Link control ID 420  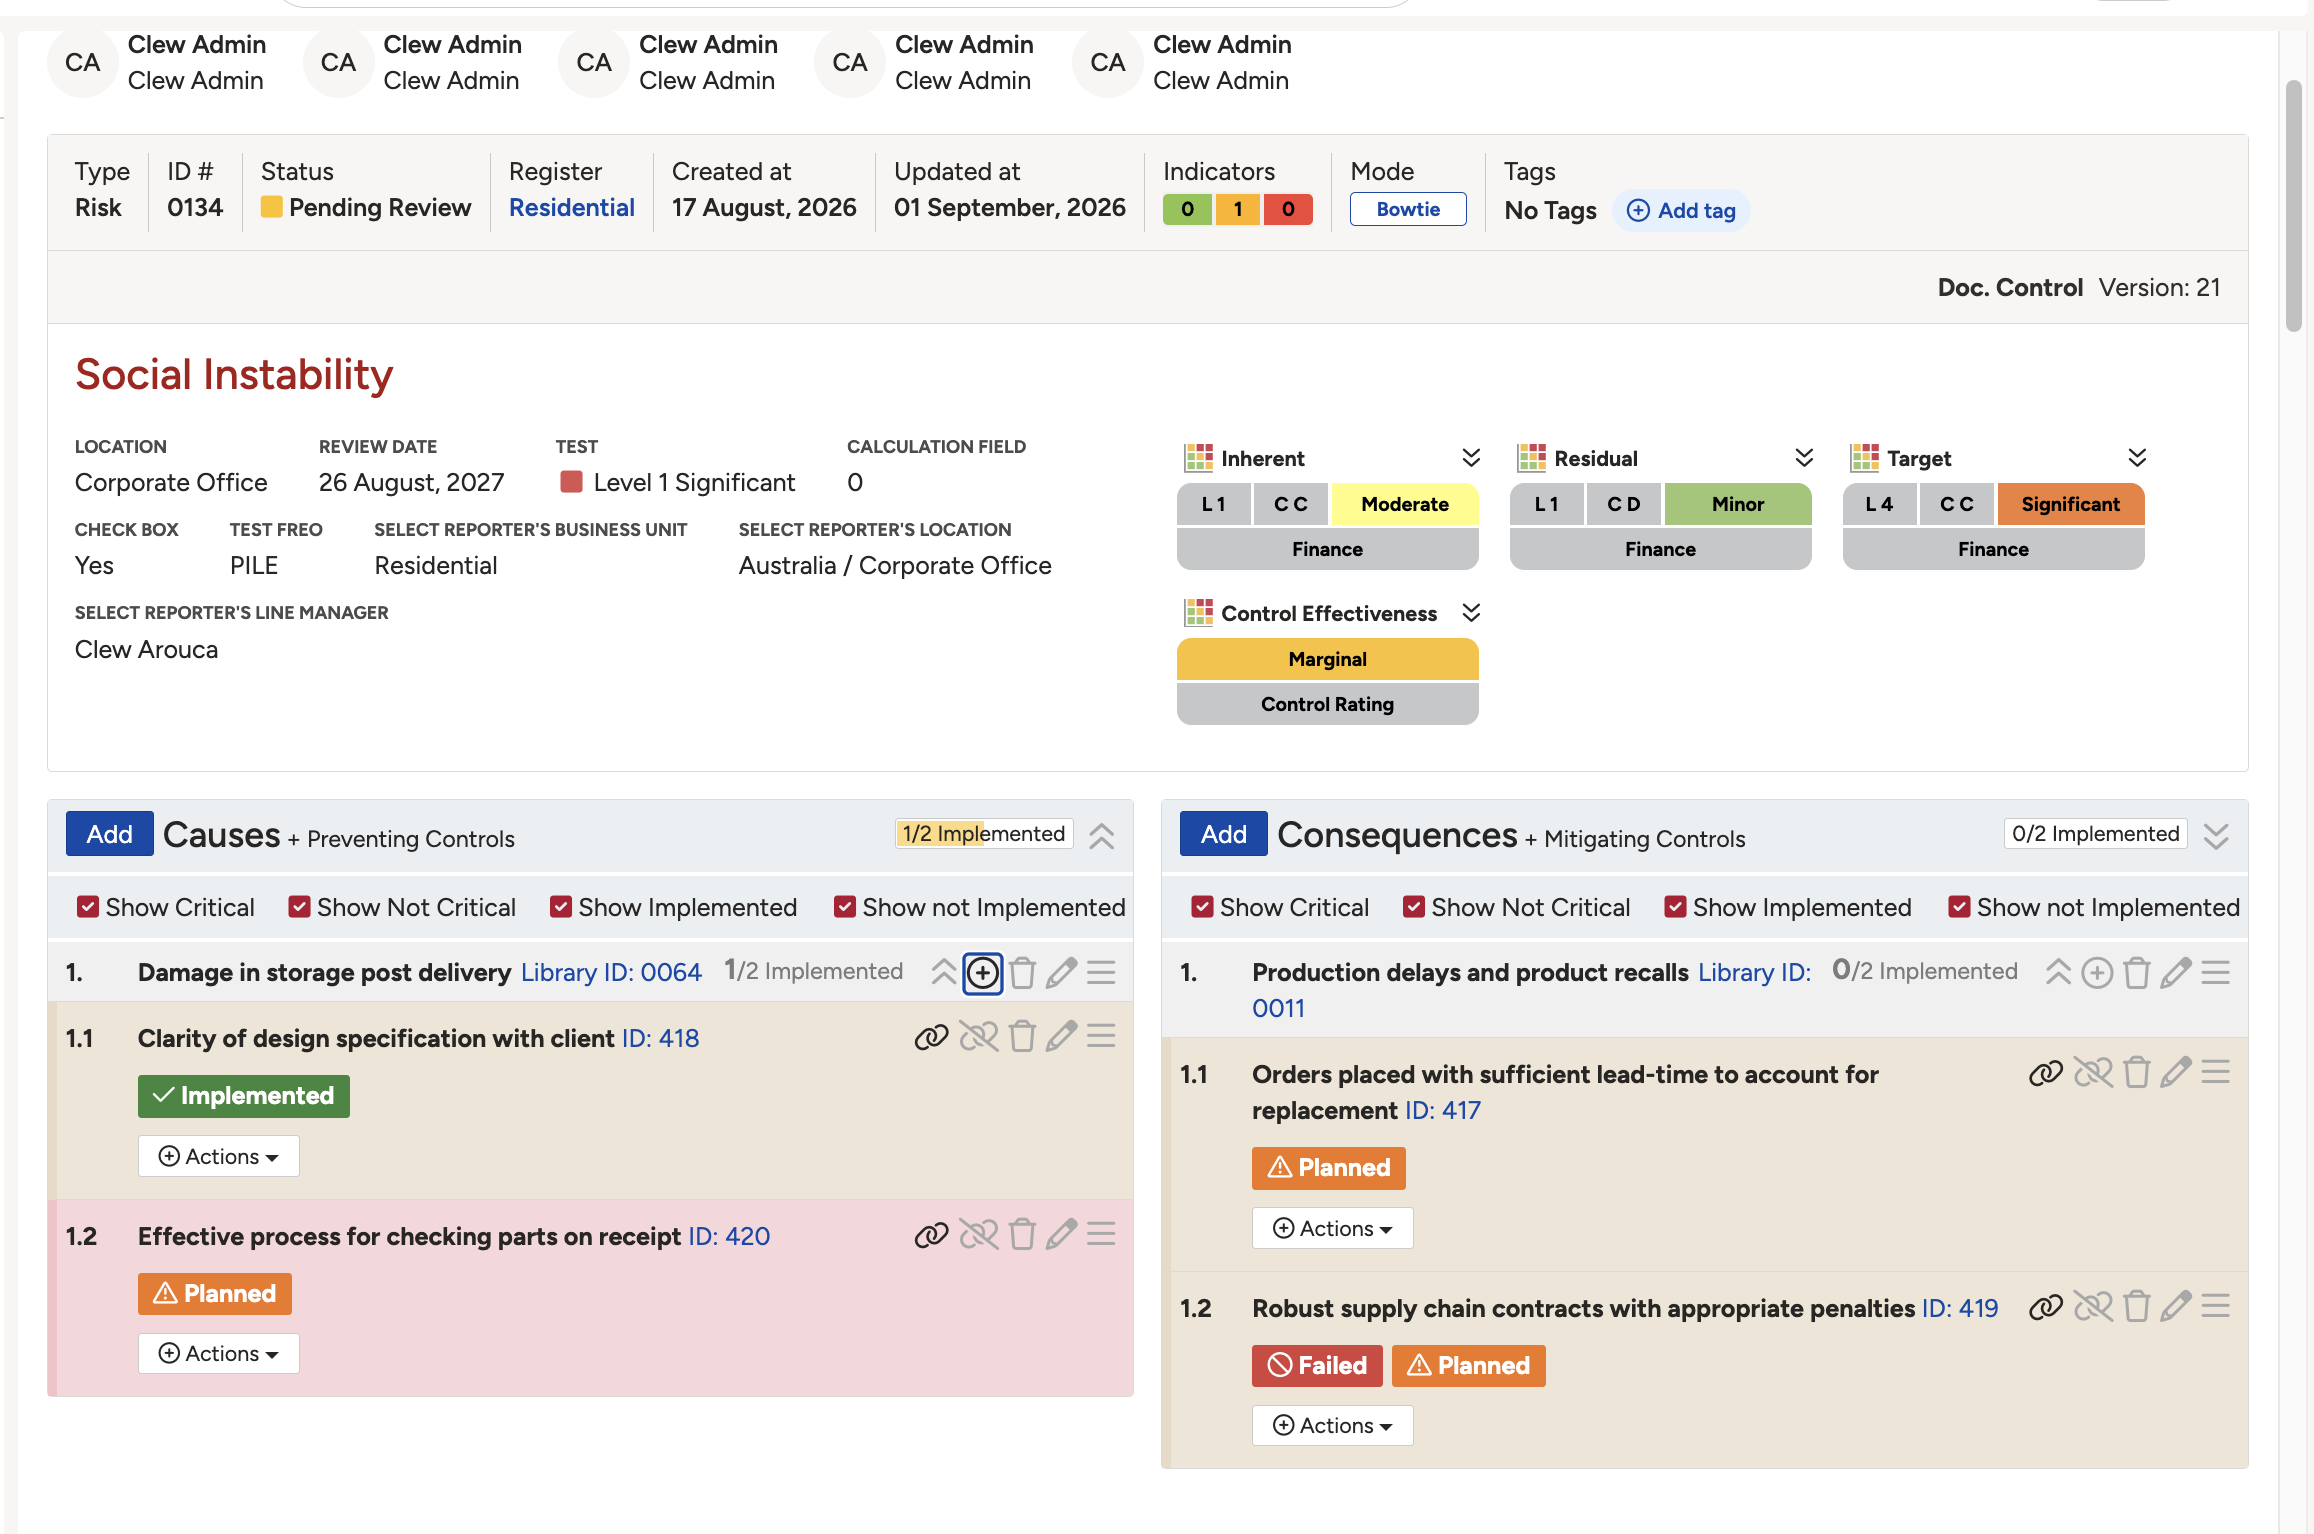click(x=931, y=1235)
